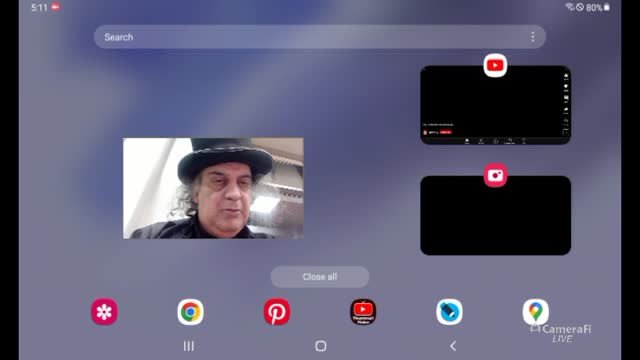640x360 pixels.
Task: Open Google Maps from the dock
Action: pos(536,312)
